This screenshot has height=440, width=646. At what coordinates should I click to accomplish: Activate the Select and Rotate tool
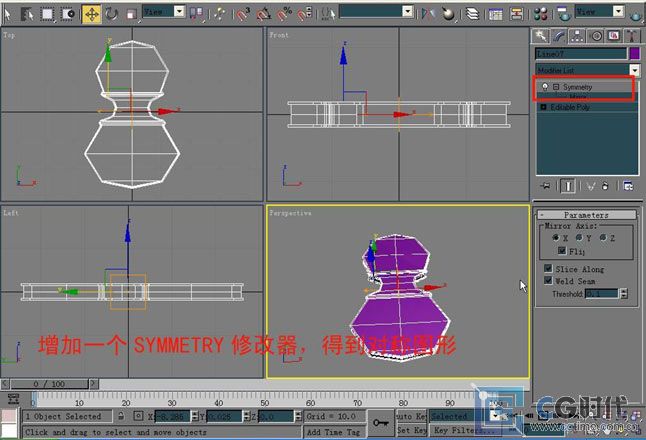point(111,14)
